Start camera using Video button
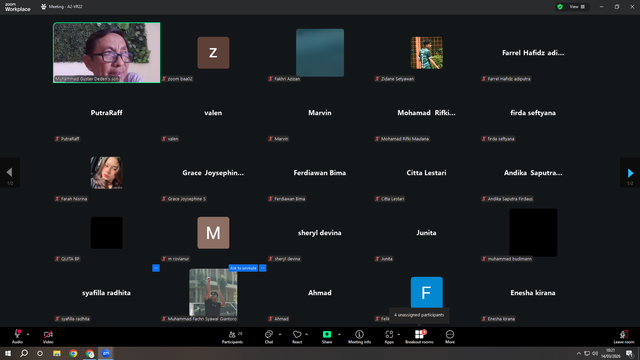This screenshot has height=360, width=640. click(48, 336)
